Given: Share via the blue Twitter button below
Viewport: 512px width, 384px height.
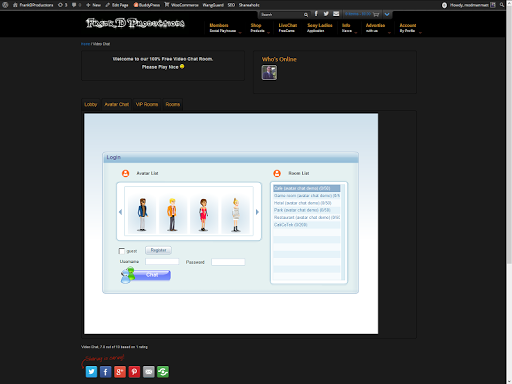Looking at the screenshot, I should pos(91,372).
